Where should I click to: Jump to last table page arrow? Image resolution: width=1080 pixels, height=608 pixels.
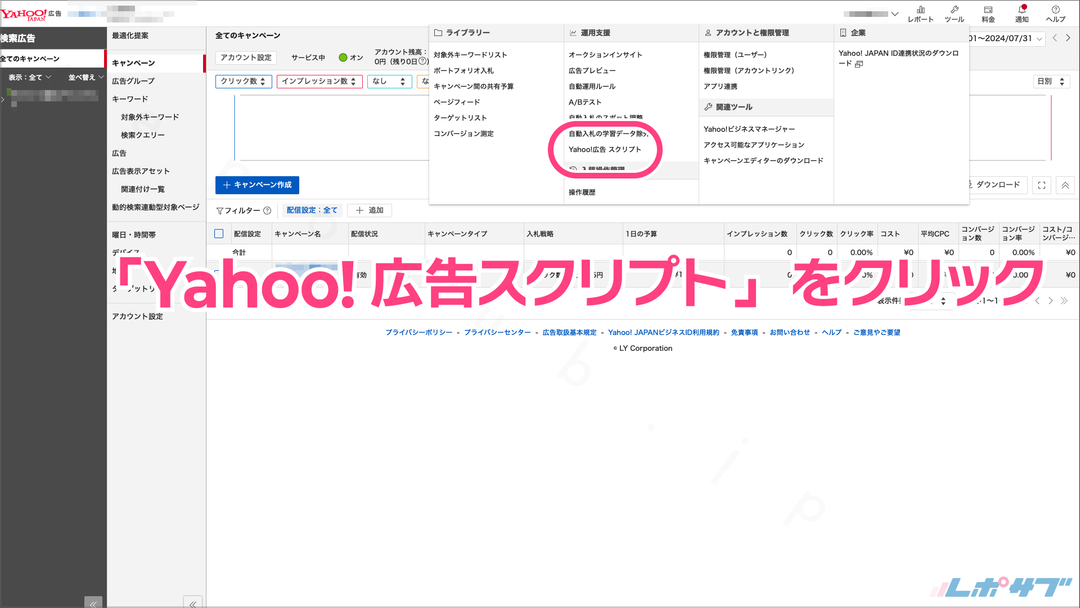coord(1064,301)
